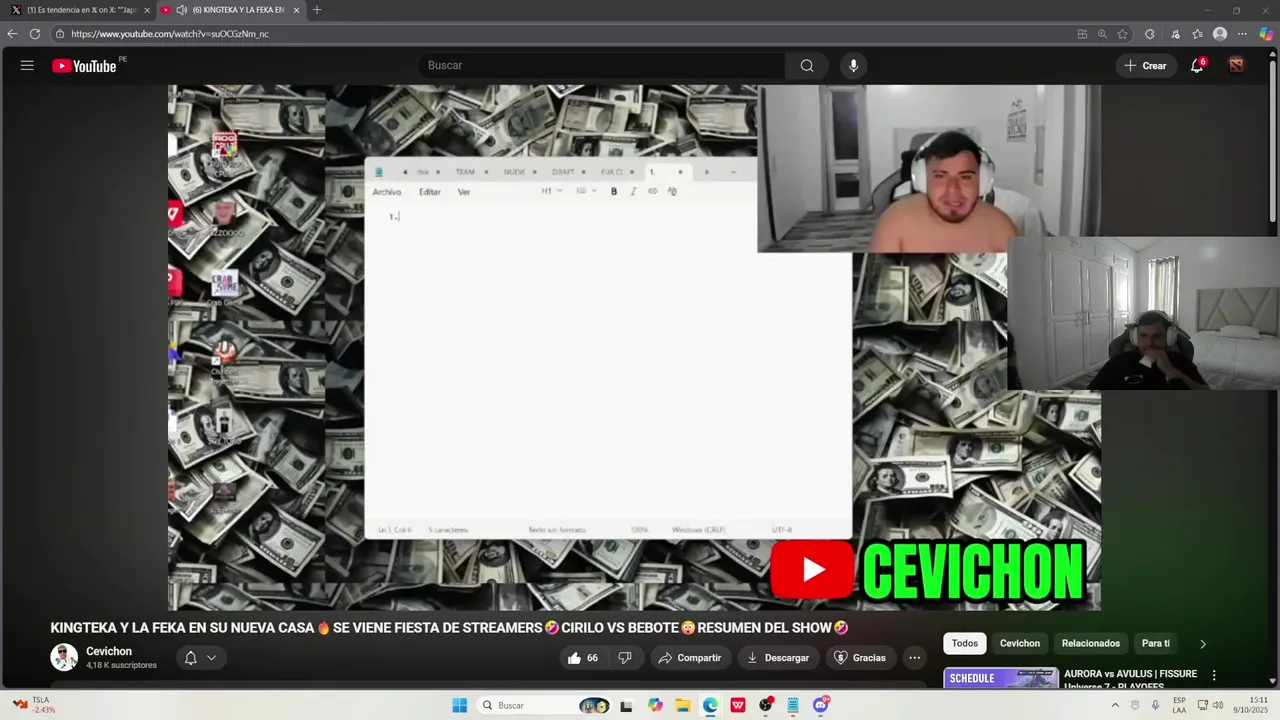Click the ESP LAA language indicator
1280x720 pixels.
[x=1179, y=705]
